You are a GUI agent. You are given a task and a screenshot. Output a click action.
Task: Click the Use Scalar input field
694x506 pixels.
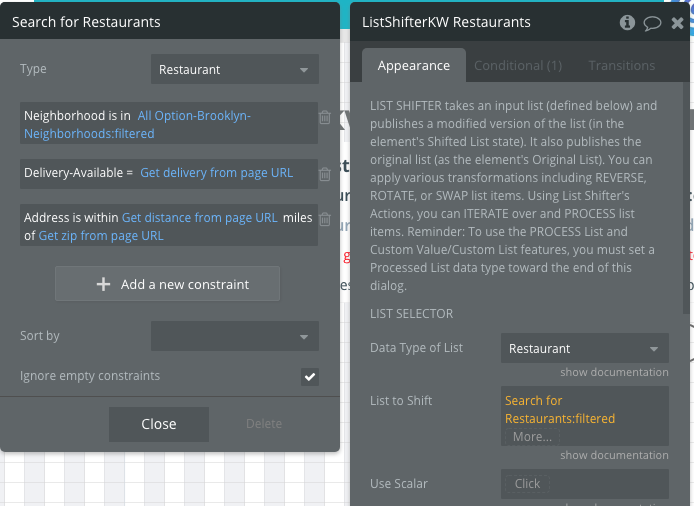[x=584, y=484]
